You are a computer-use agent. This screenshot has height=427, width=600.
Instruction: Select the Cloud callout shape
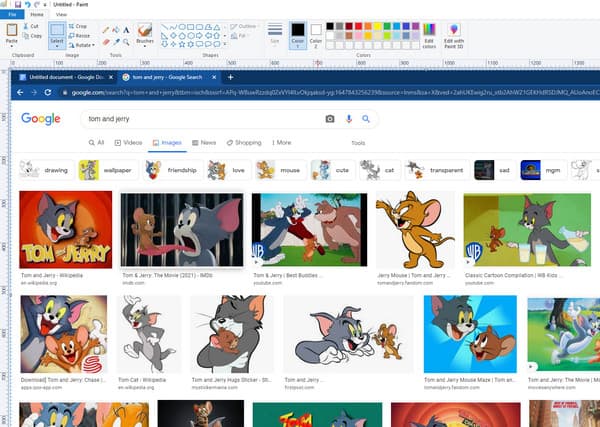(x=217, y=44)
